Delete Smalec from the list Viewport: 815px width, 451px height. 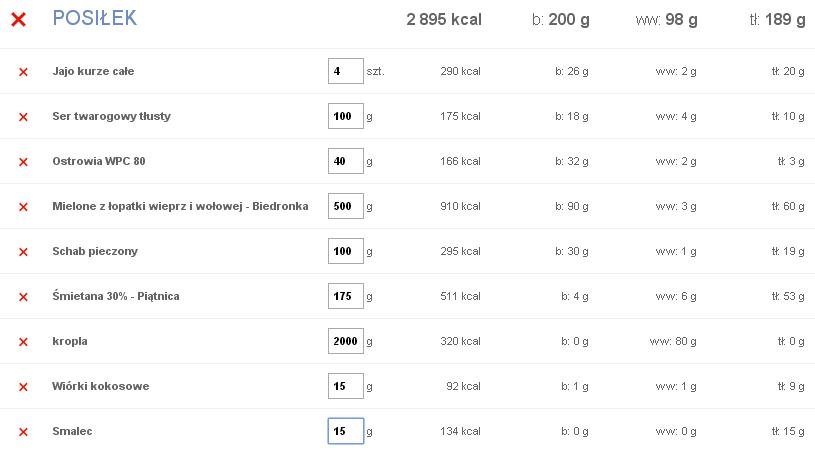23,432
